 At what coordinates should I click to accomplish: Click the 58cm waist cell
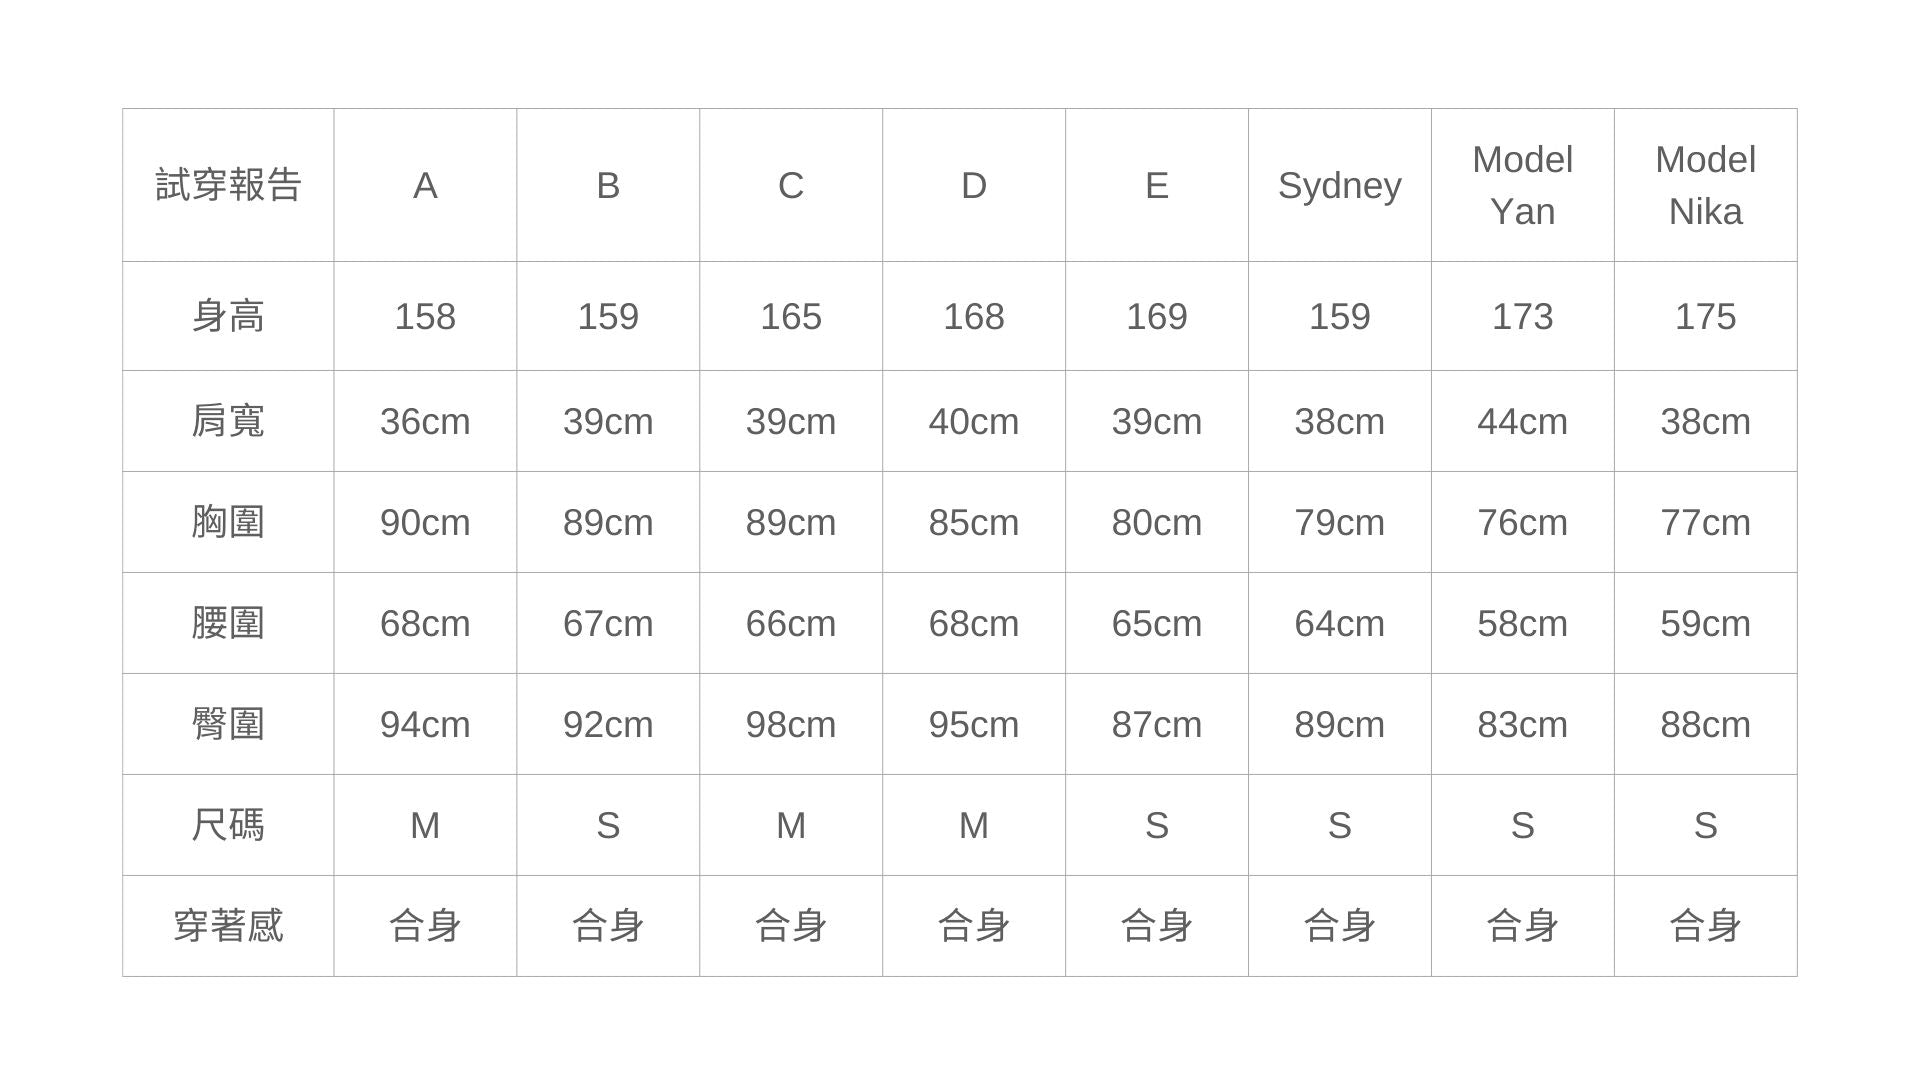pyautogui.click(x=1522, y=623)
